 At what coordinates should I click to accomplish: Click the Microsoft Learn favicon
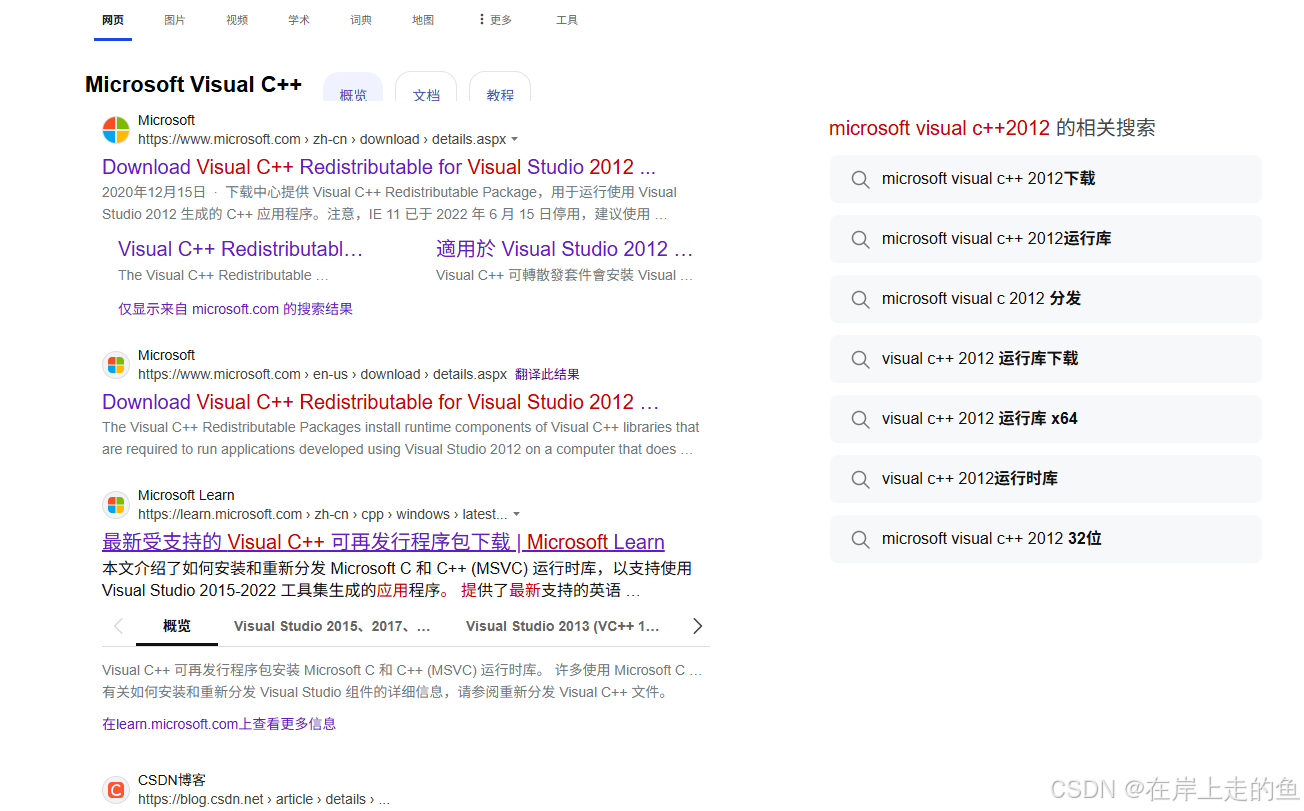(116, 505)
